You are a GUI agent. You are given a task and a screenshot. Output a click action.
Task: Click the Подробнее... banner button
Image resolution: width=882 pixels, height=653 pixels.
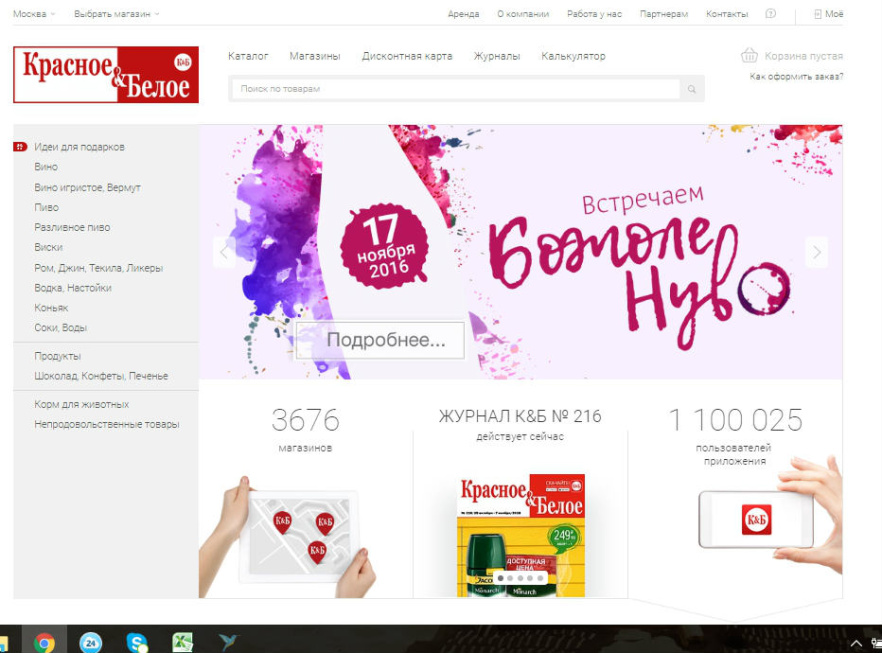coord(380,340)
